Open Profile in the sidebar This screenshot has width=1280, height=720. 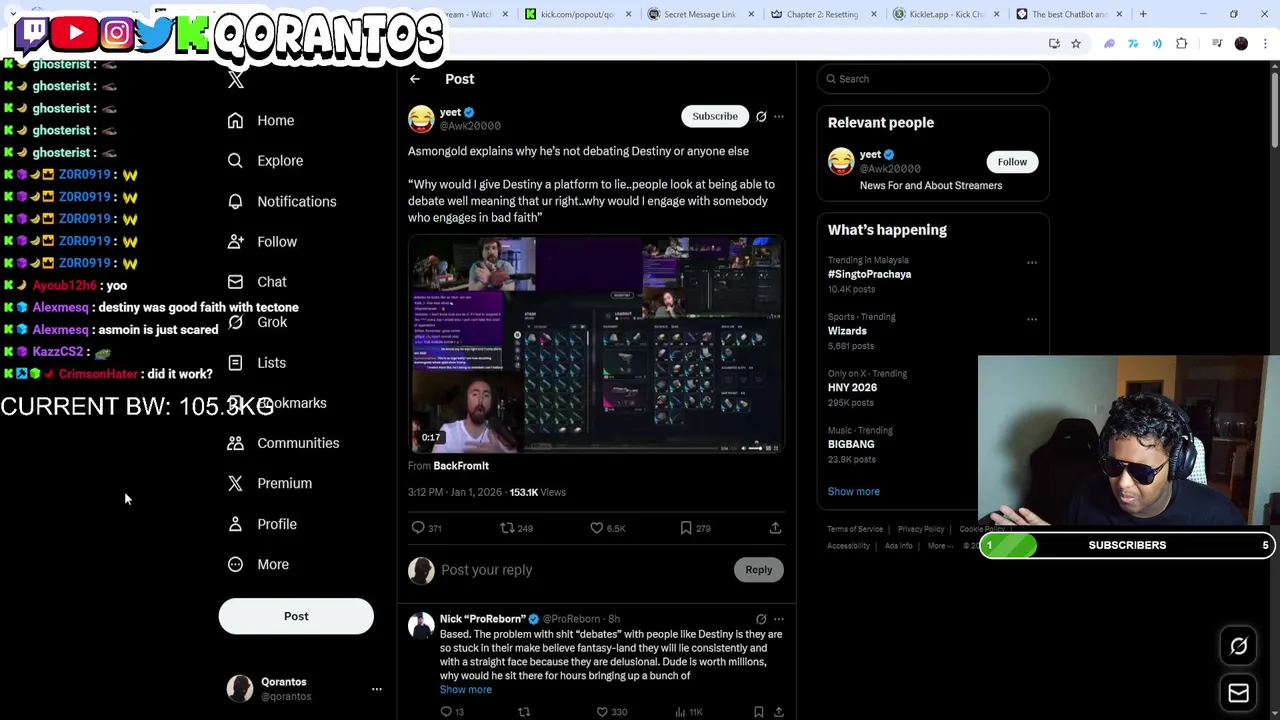pos(262,524)
